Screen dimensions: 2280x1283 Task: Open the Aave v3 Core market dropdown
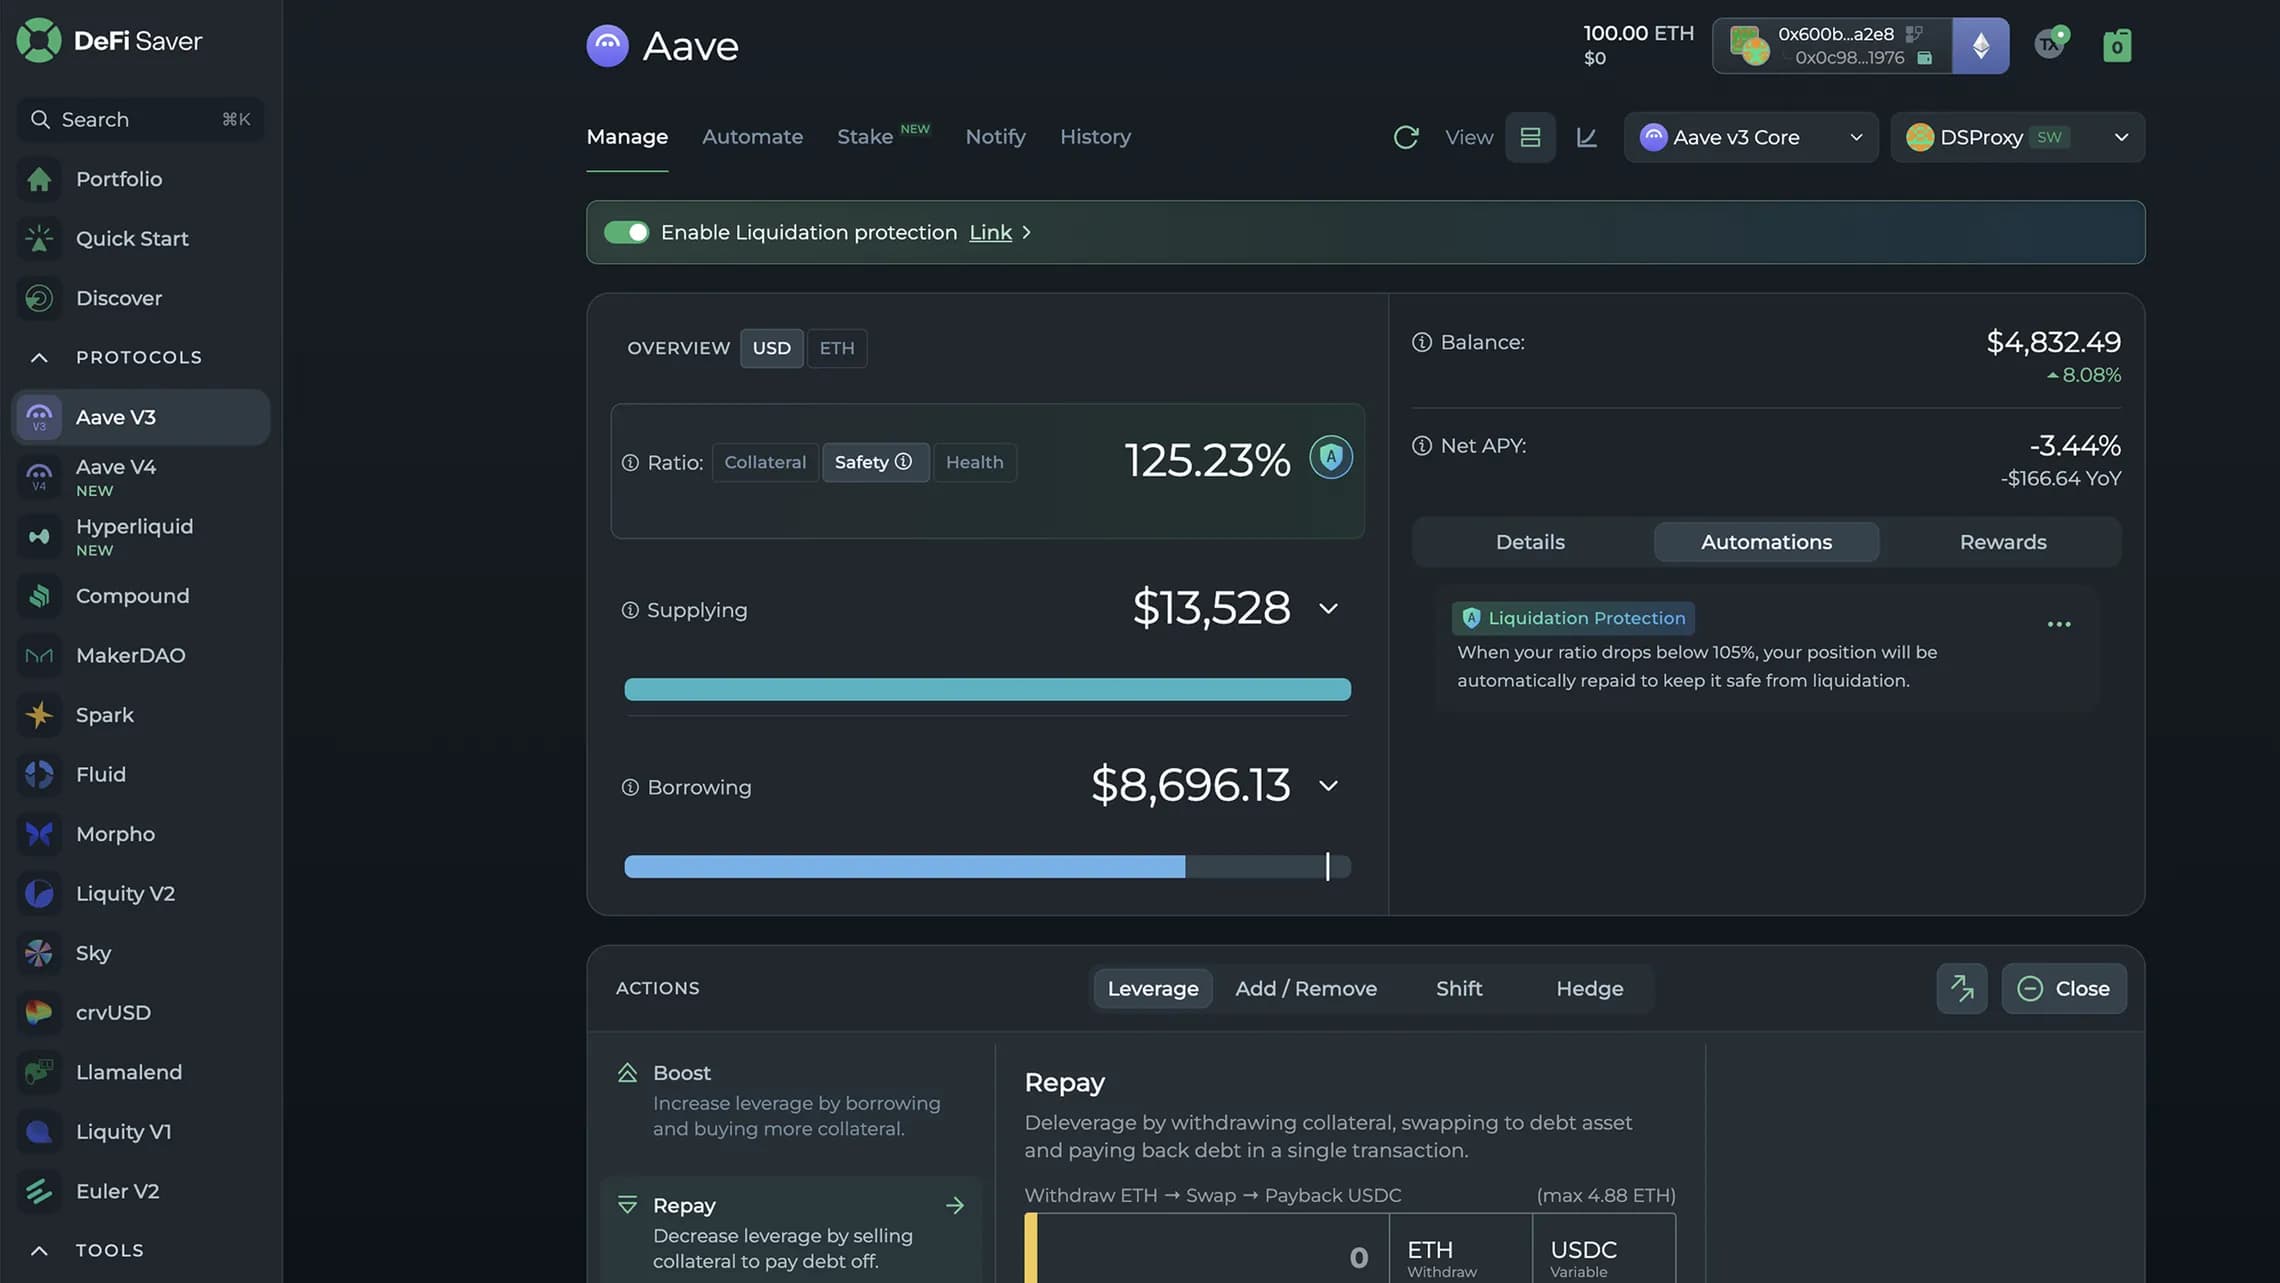coord(1751,137)
